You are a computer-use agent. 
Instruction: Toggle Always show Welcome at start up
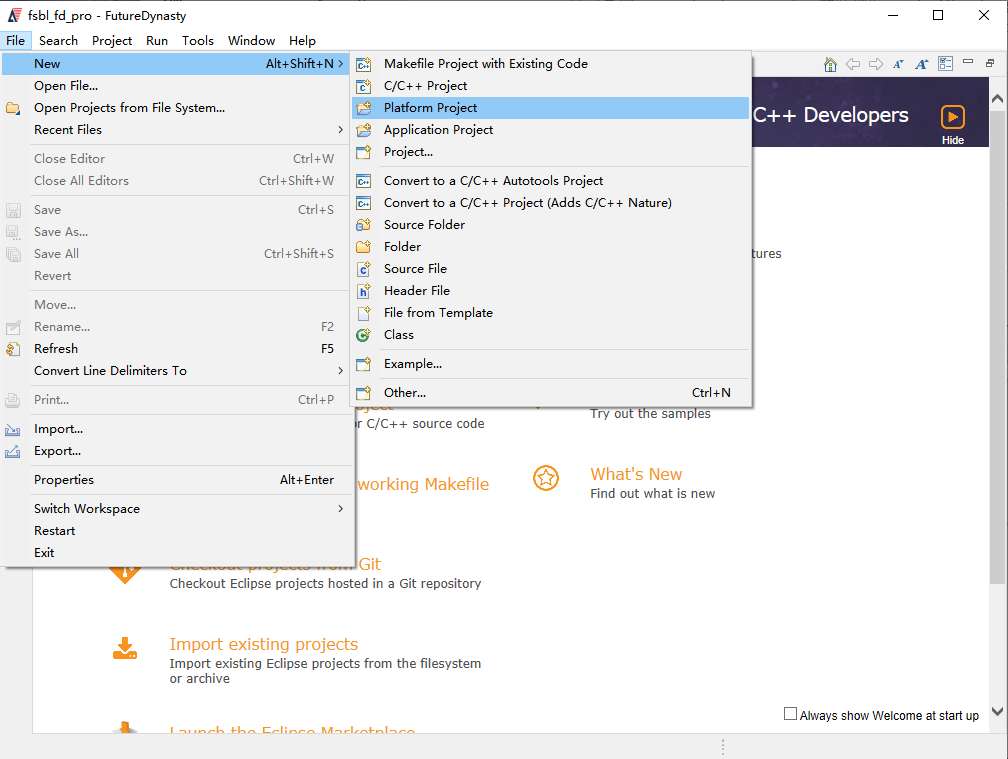coord(790,714)
